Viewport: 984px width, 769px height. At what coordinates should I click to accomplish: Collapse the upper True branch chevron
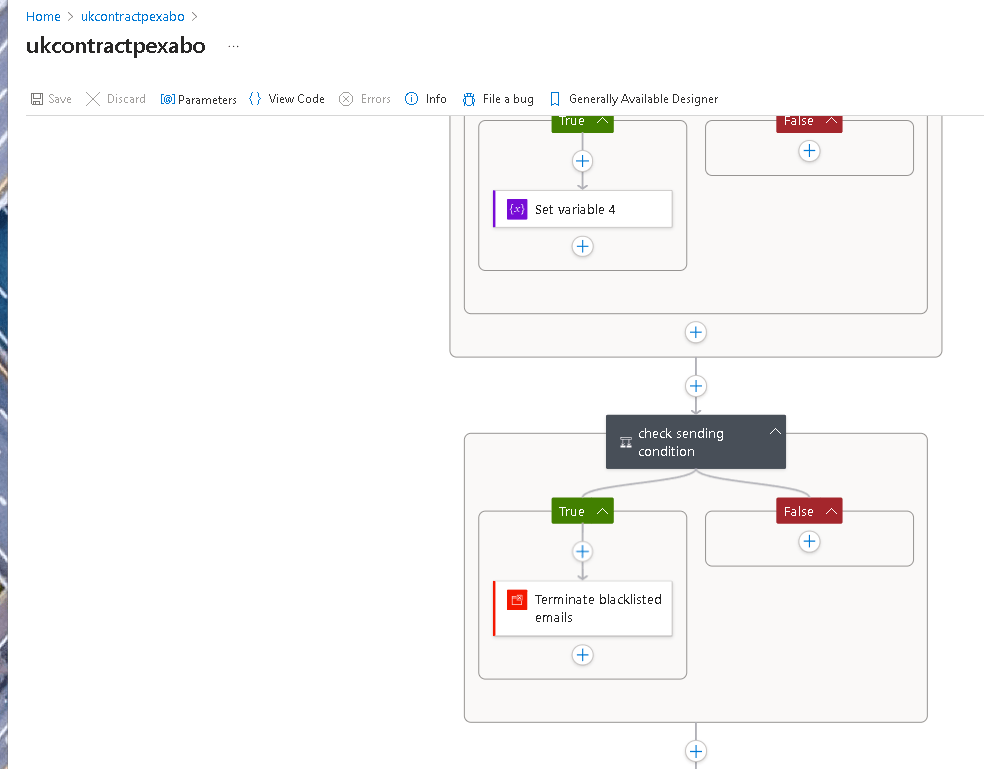click(x=602, y=121)
